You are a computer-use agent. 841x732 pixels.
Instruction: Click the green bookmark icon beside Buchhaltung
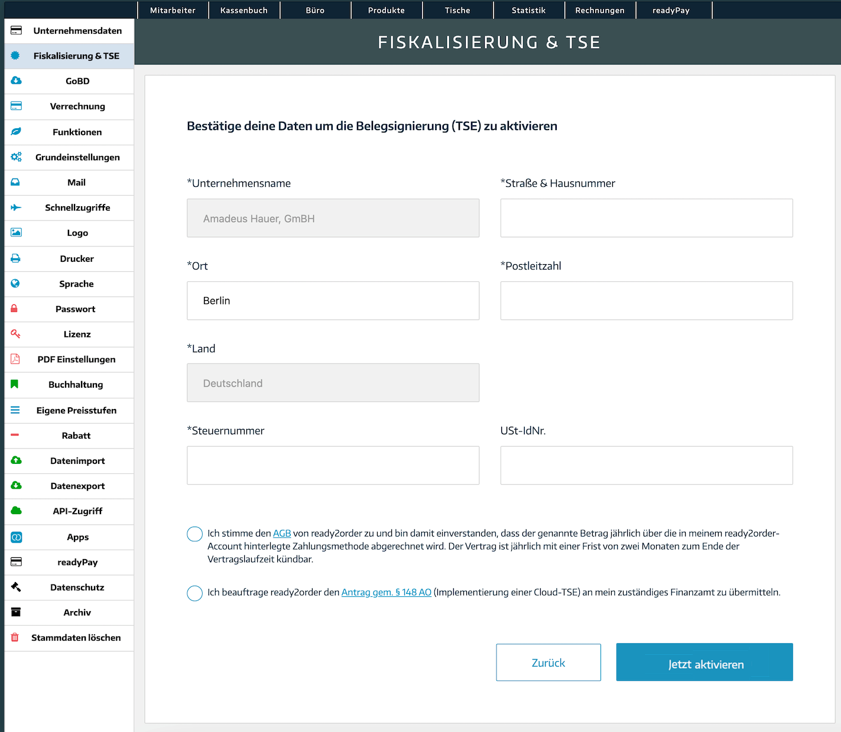click(15, 384)
